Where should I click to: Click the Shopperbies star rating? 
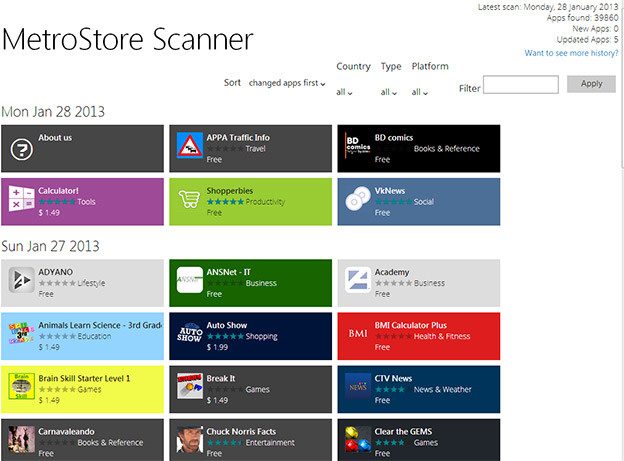pyautogui.click(x=225, y=202)
